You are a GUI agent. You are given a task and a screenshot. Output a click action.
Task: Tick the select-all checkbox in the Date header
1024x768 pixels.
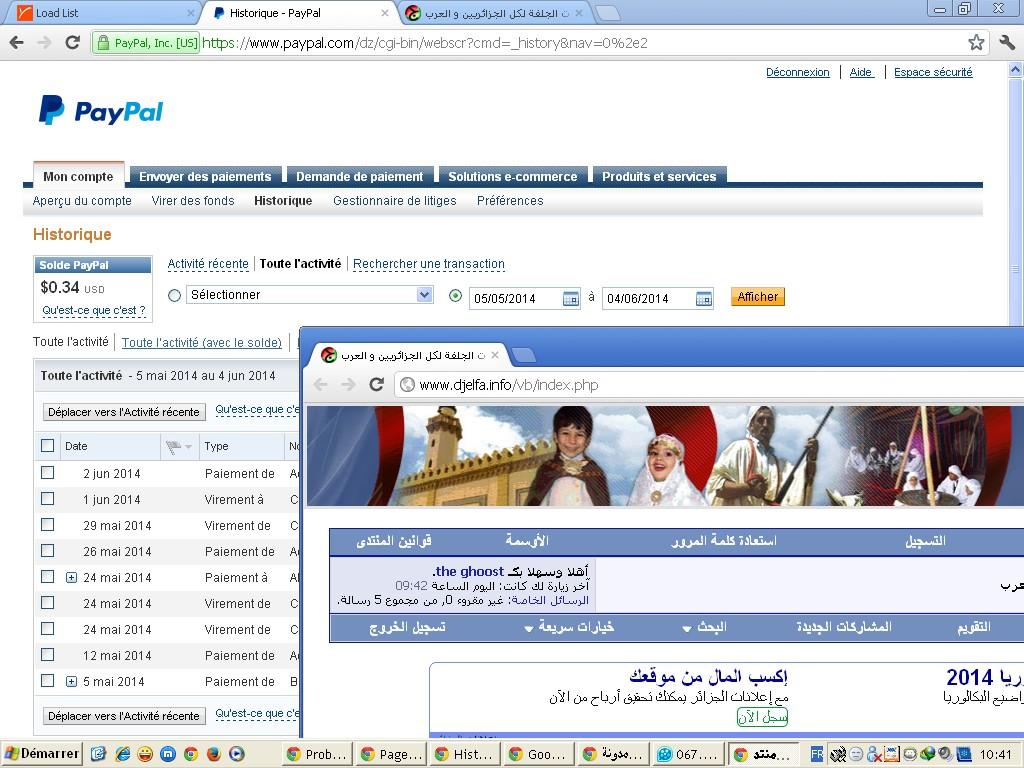pyautogui.click(x=48, y=446)
